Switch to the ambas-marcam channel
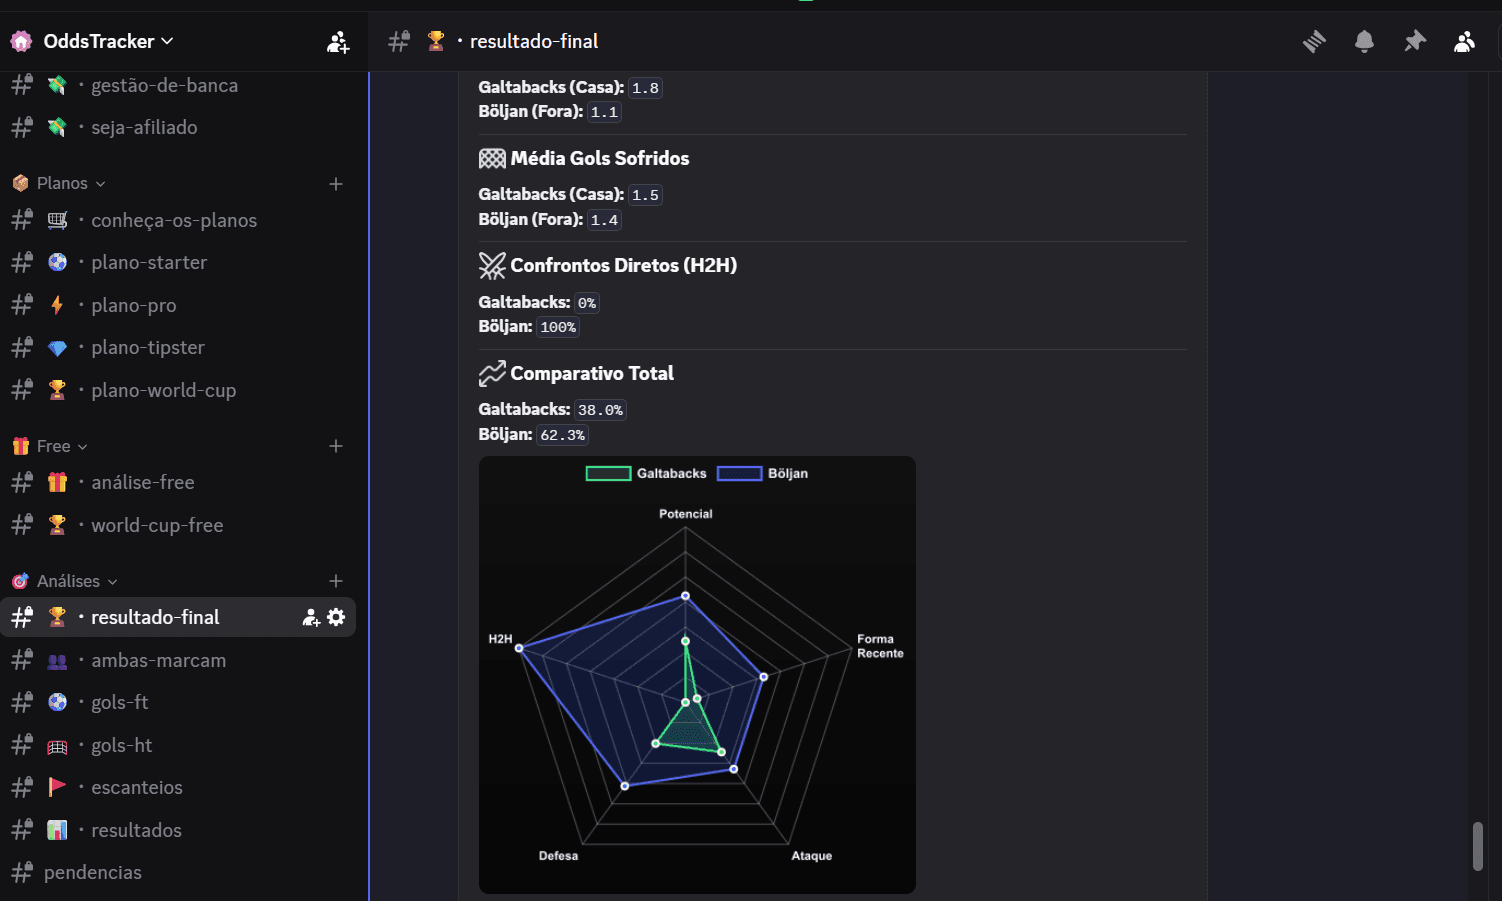The height and width of the screenshot is (901, 1502). click(180, 660)
